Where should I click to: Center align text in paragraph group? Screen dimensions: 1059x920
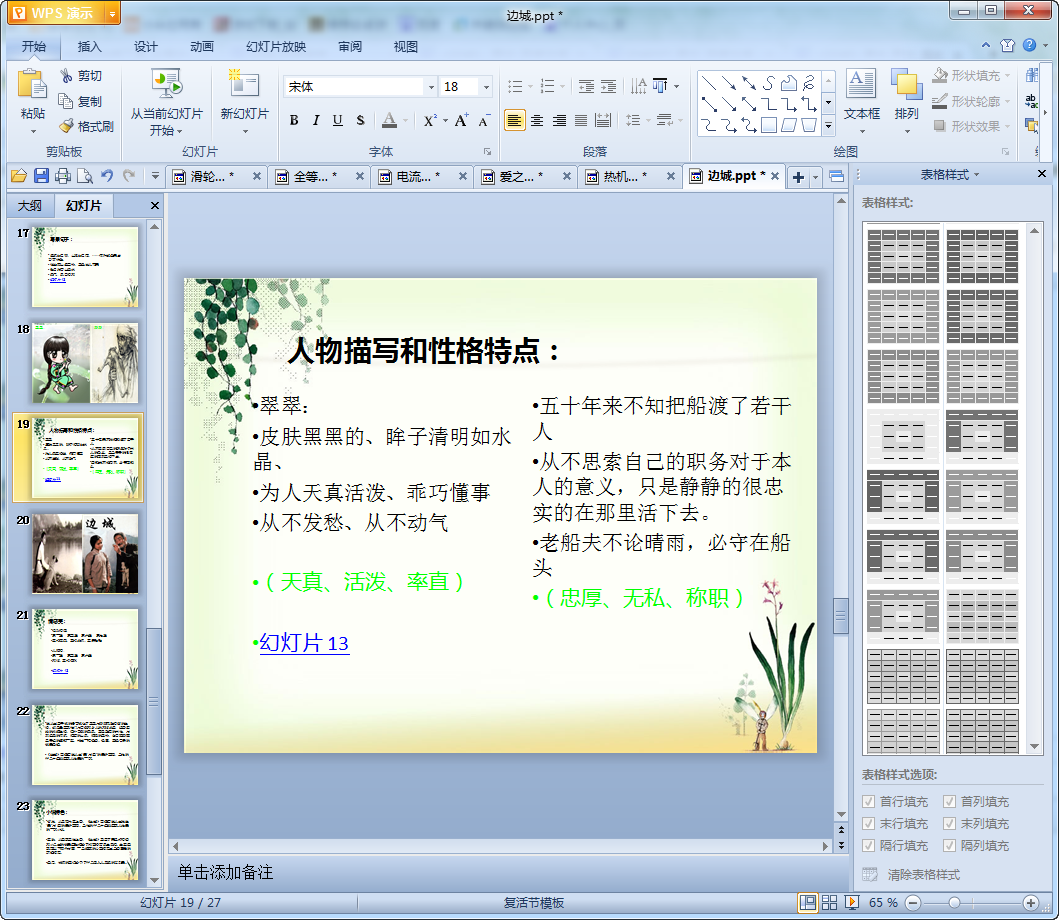click(x=537, y=120)
